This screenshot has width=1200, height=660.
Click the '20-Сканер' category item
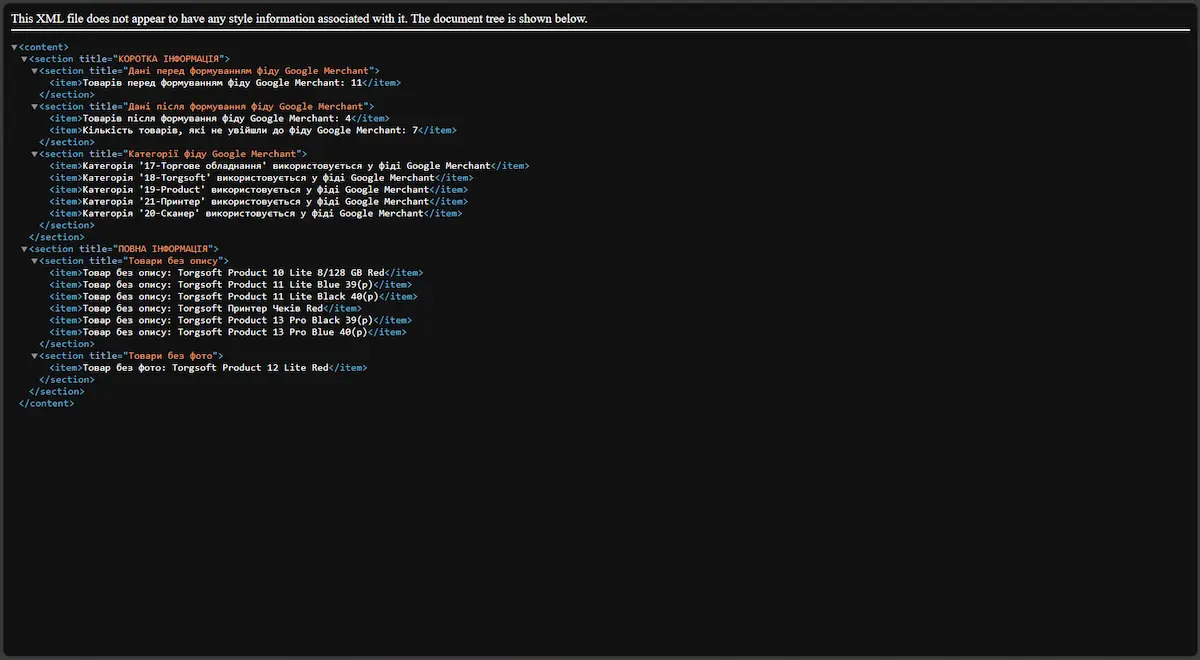tap(253, 214)
